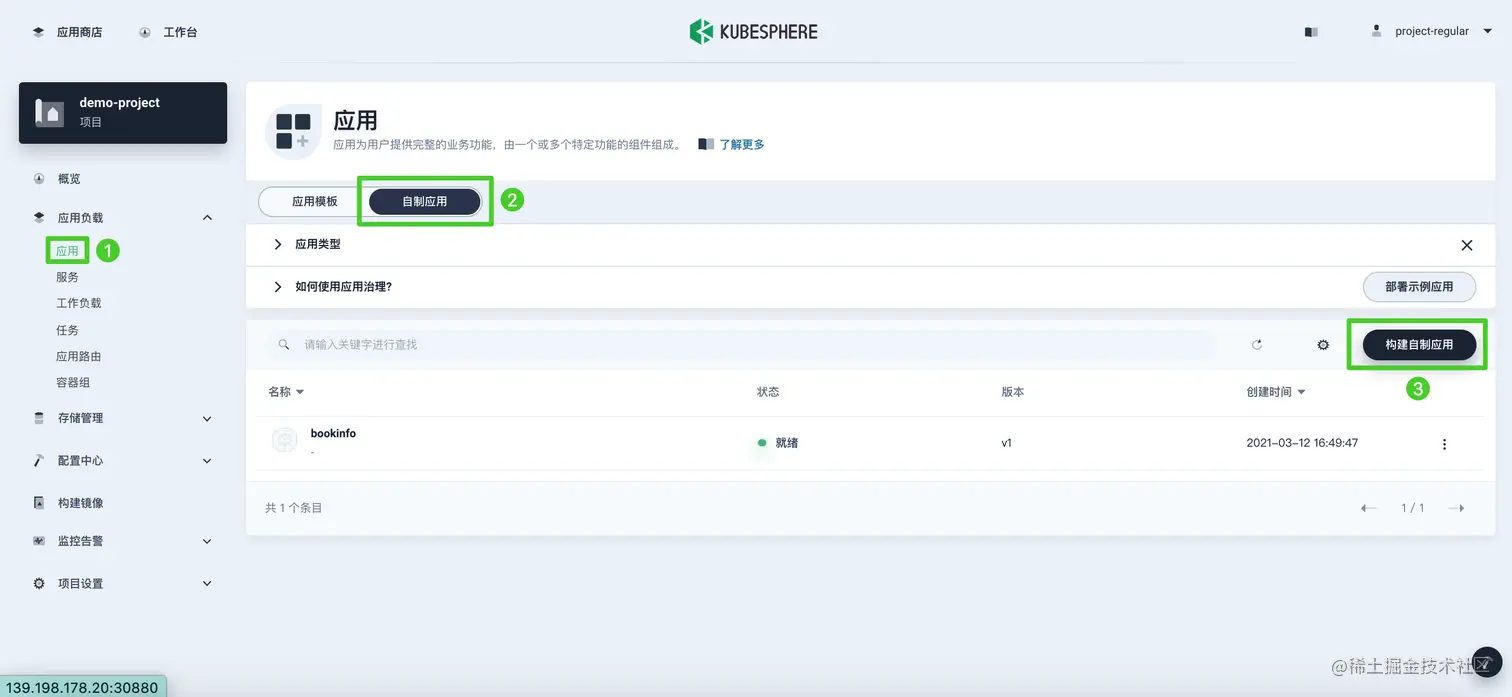
Task: Click the 部署示例应用 button
Action: coord(1419,286)
